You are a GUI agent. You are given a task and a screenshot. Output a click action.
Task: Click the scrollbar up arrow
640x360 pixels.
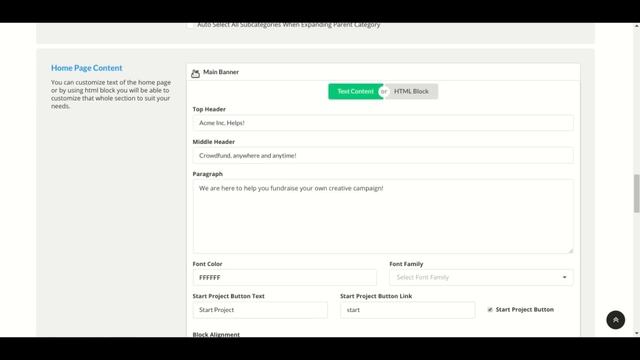[x=636, y=26]
